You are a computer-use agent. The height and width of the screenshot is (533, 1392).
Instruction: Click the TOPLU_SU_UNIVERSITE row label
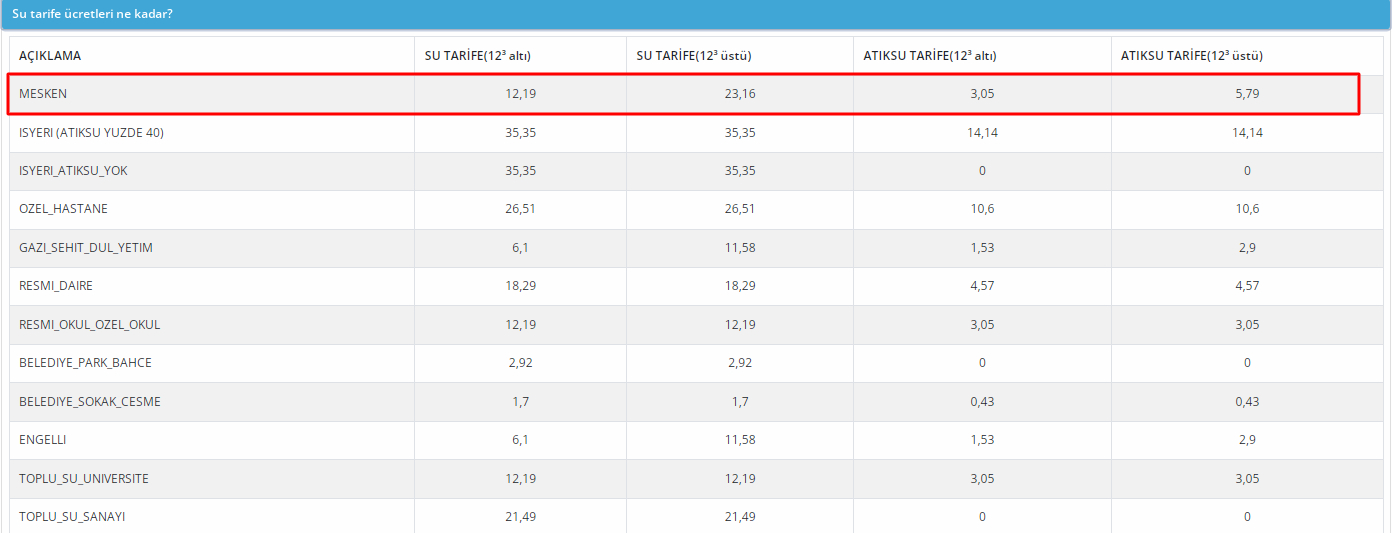(84, 479)
